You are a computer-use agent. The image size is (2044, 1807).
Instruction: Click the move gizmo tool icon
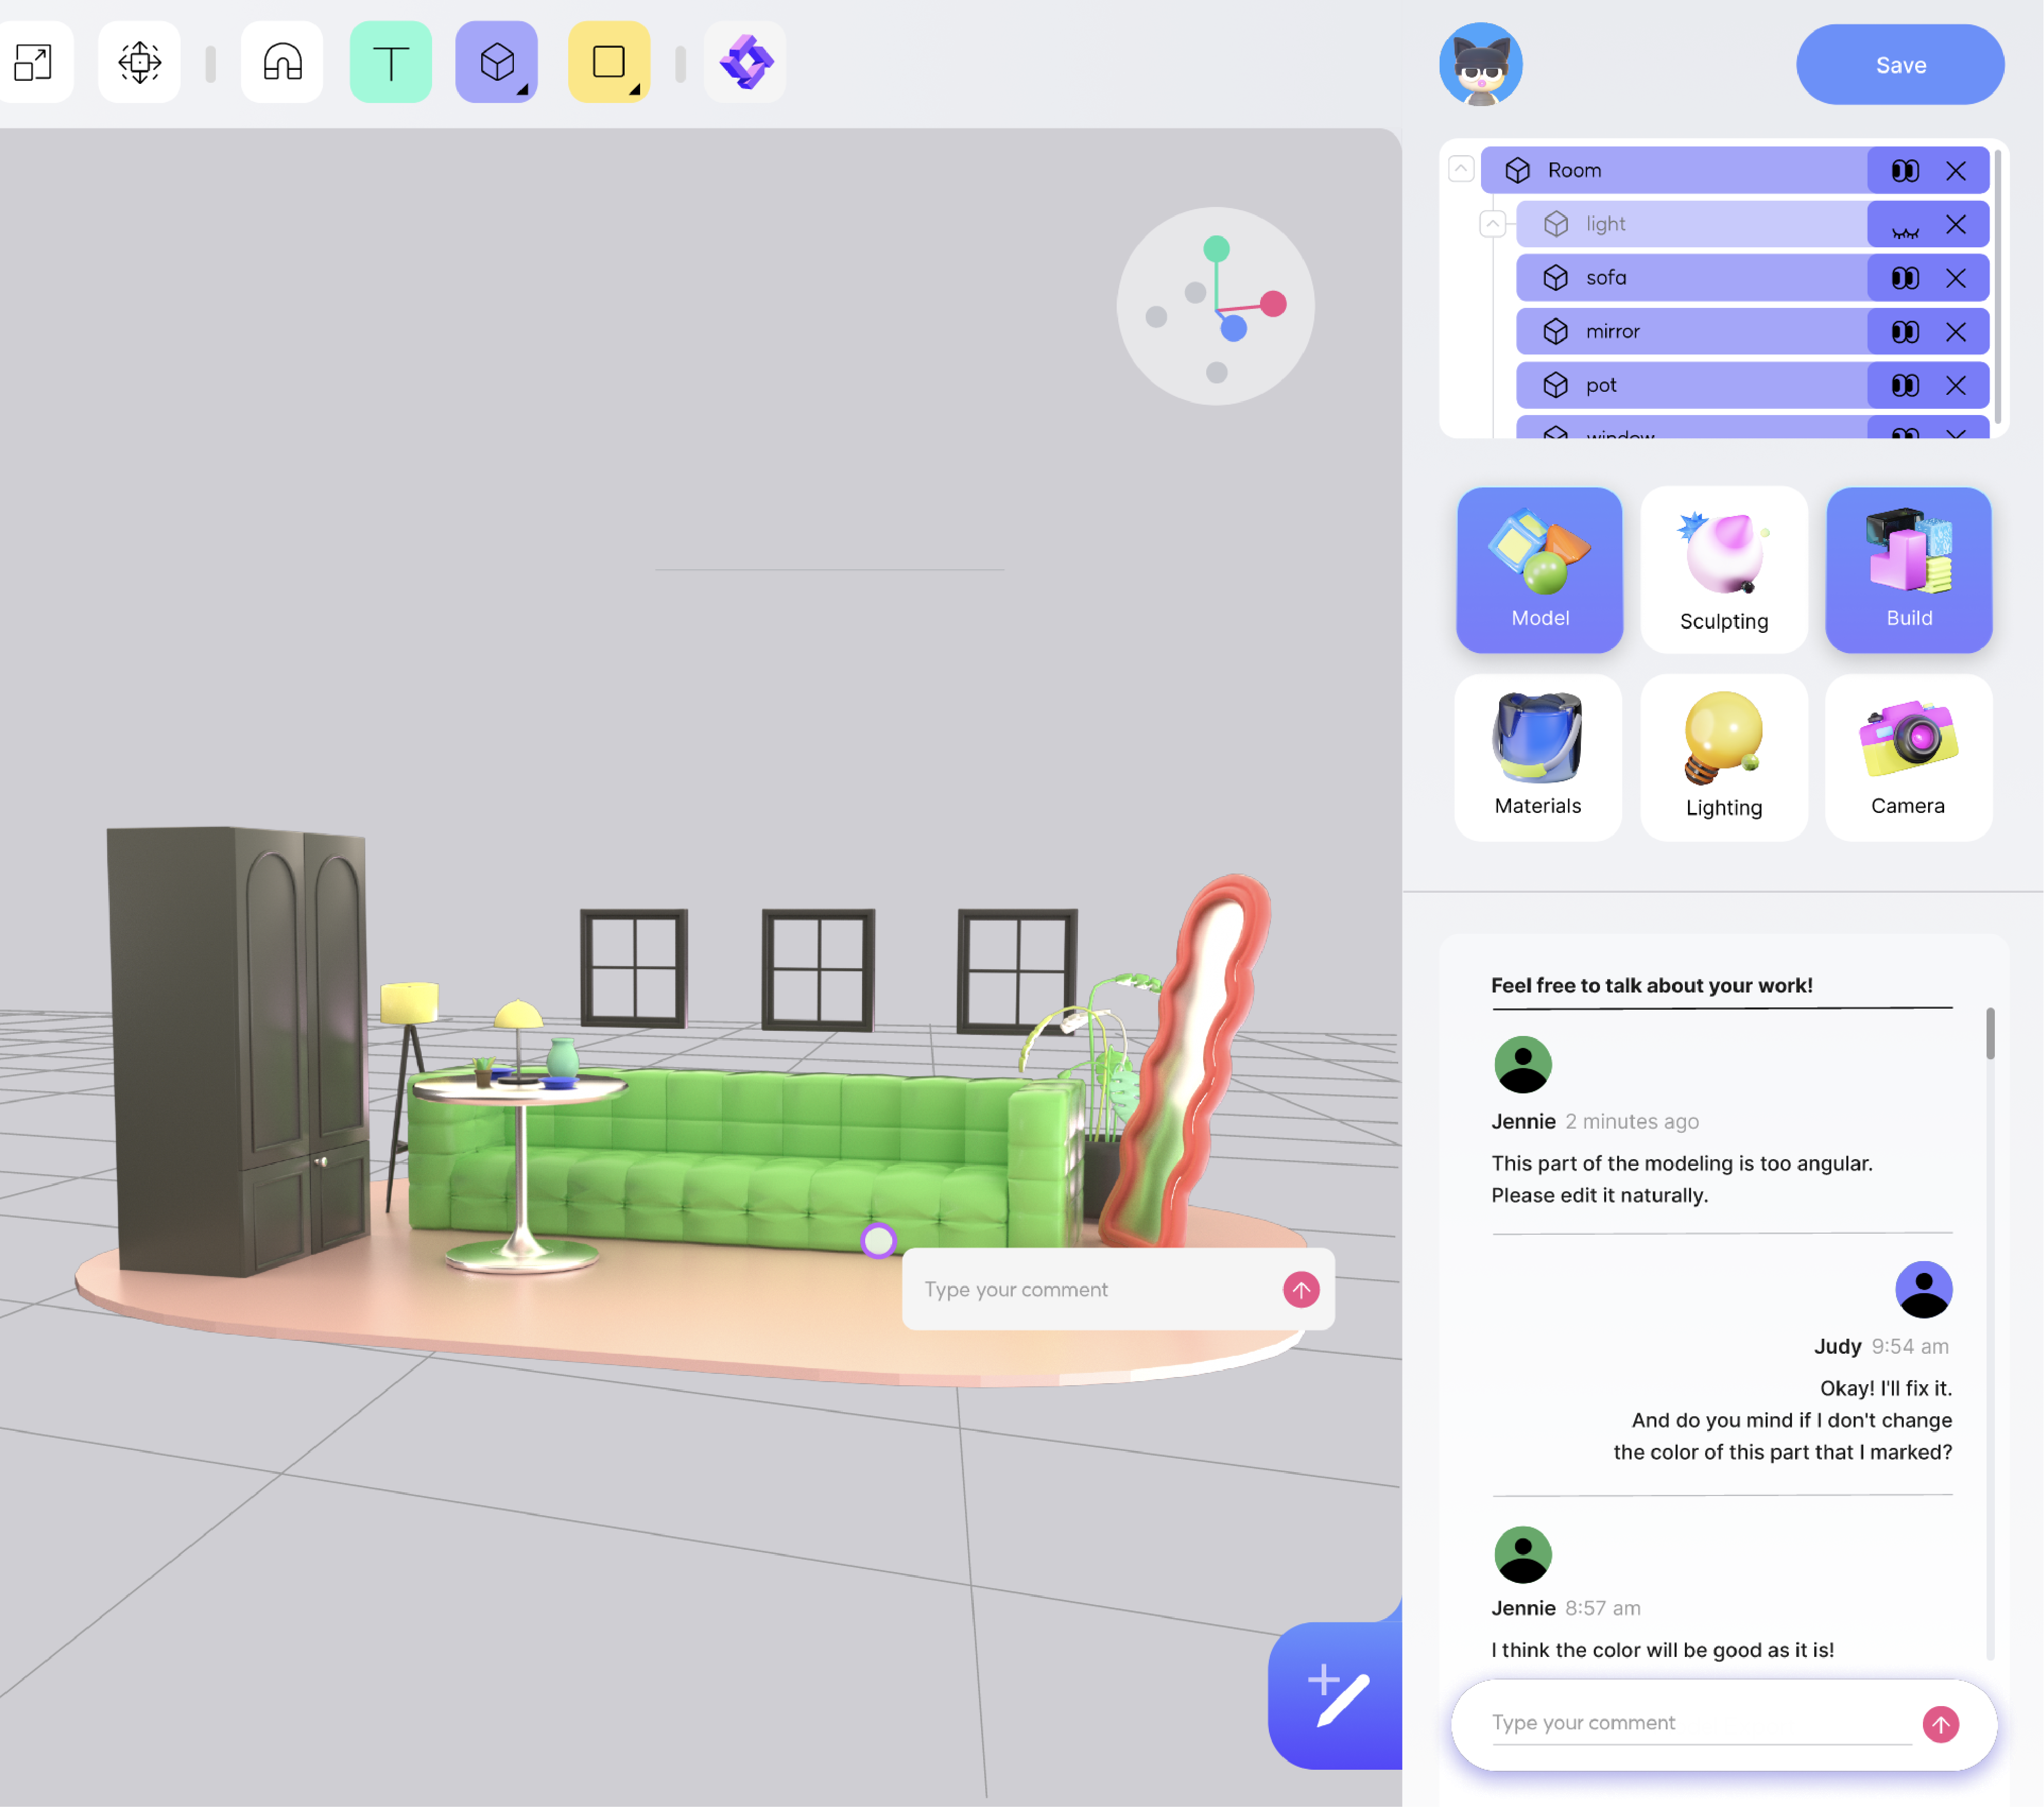click(139, 63)
